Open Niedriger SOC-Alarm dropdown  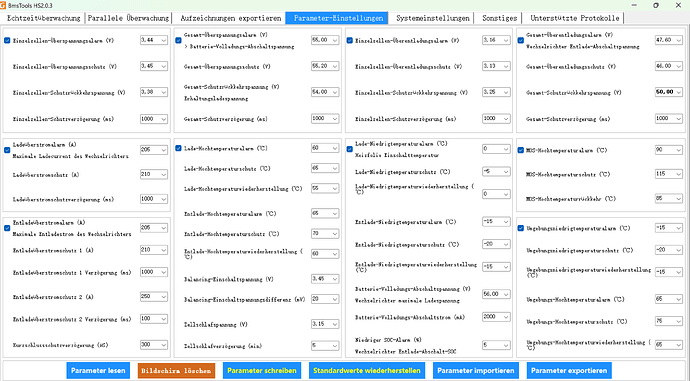496,345
